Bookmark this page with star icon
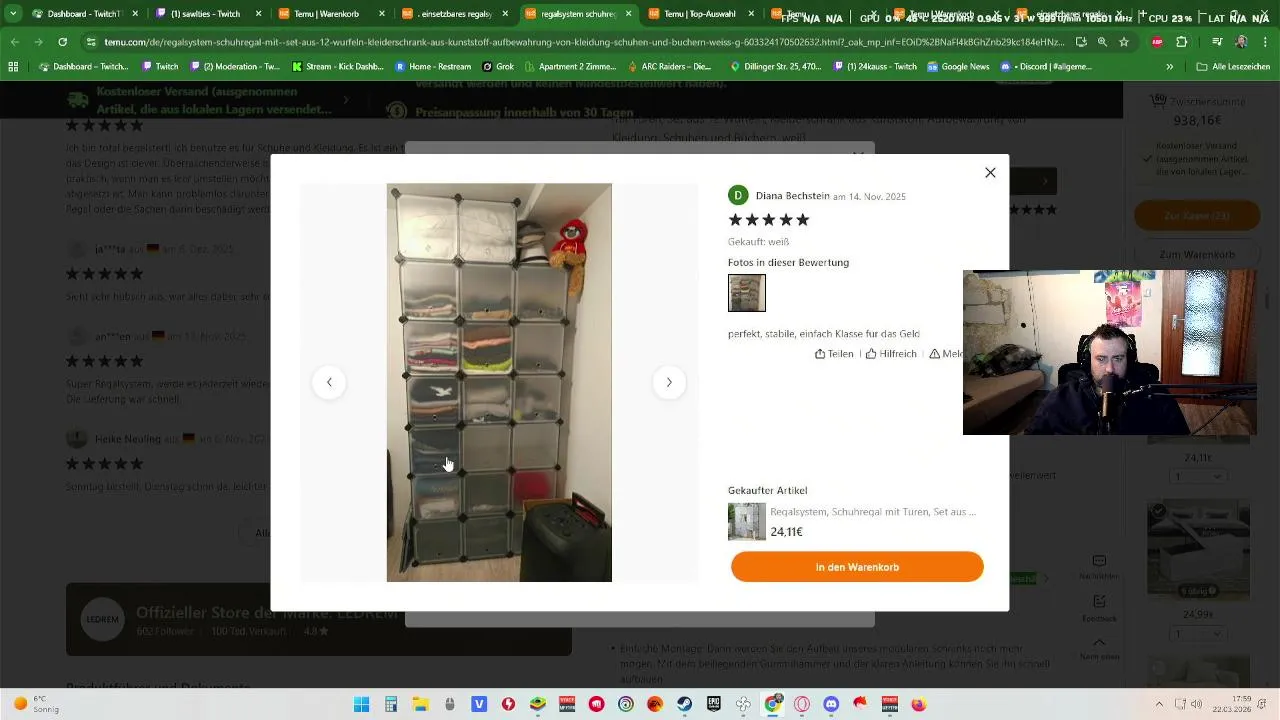 click(1124, 42)
